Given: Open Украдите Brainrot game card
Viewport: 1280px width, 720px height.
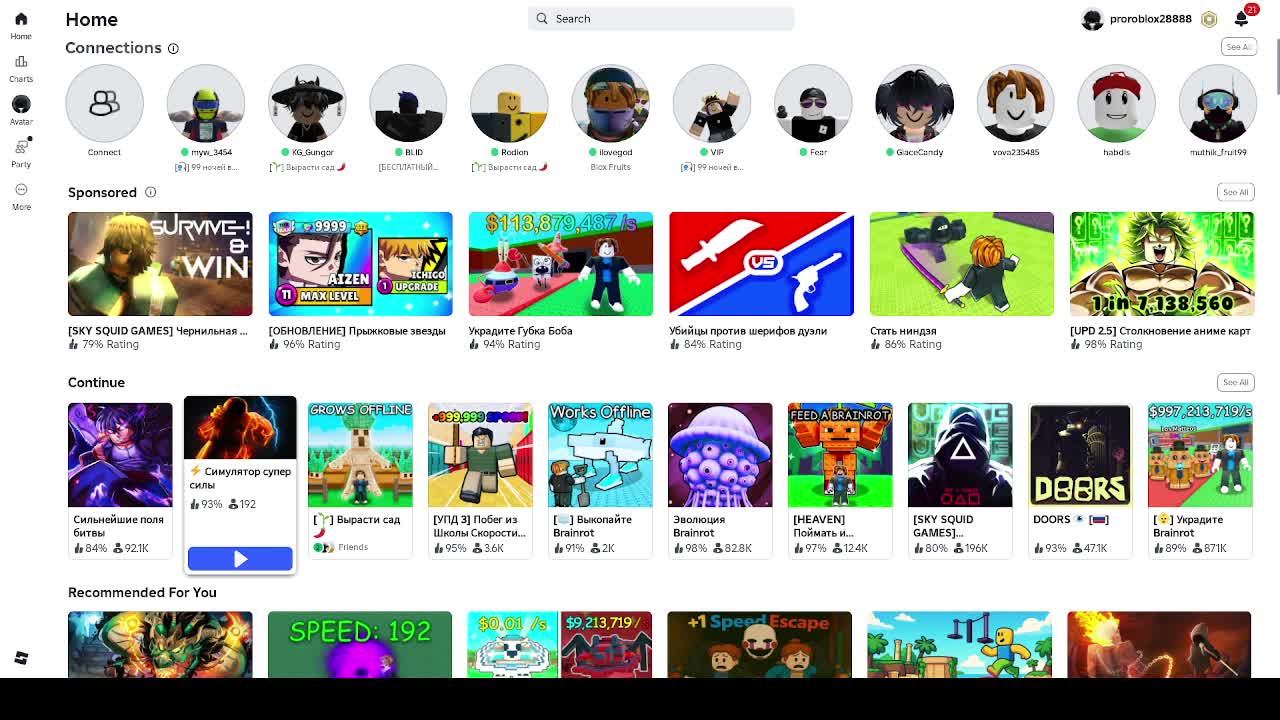Looking at the screenshot, I should click(x=1200, y=480).
